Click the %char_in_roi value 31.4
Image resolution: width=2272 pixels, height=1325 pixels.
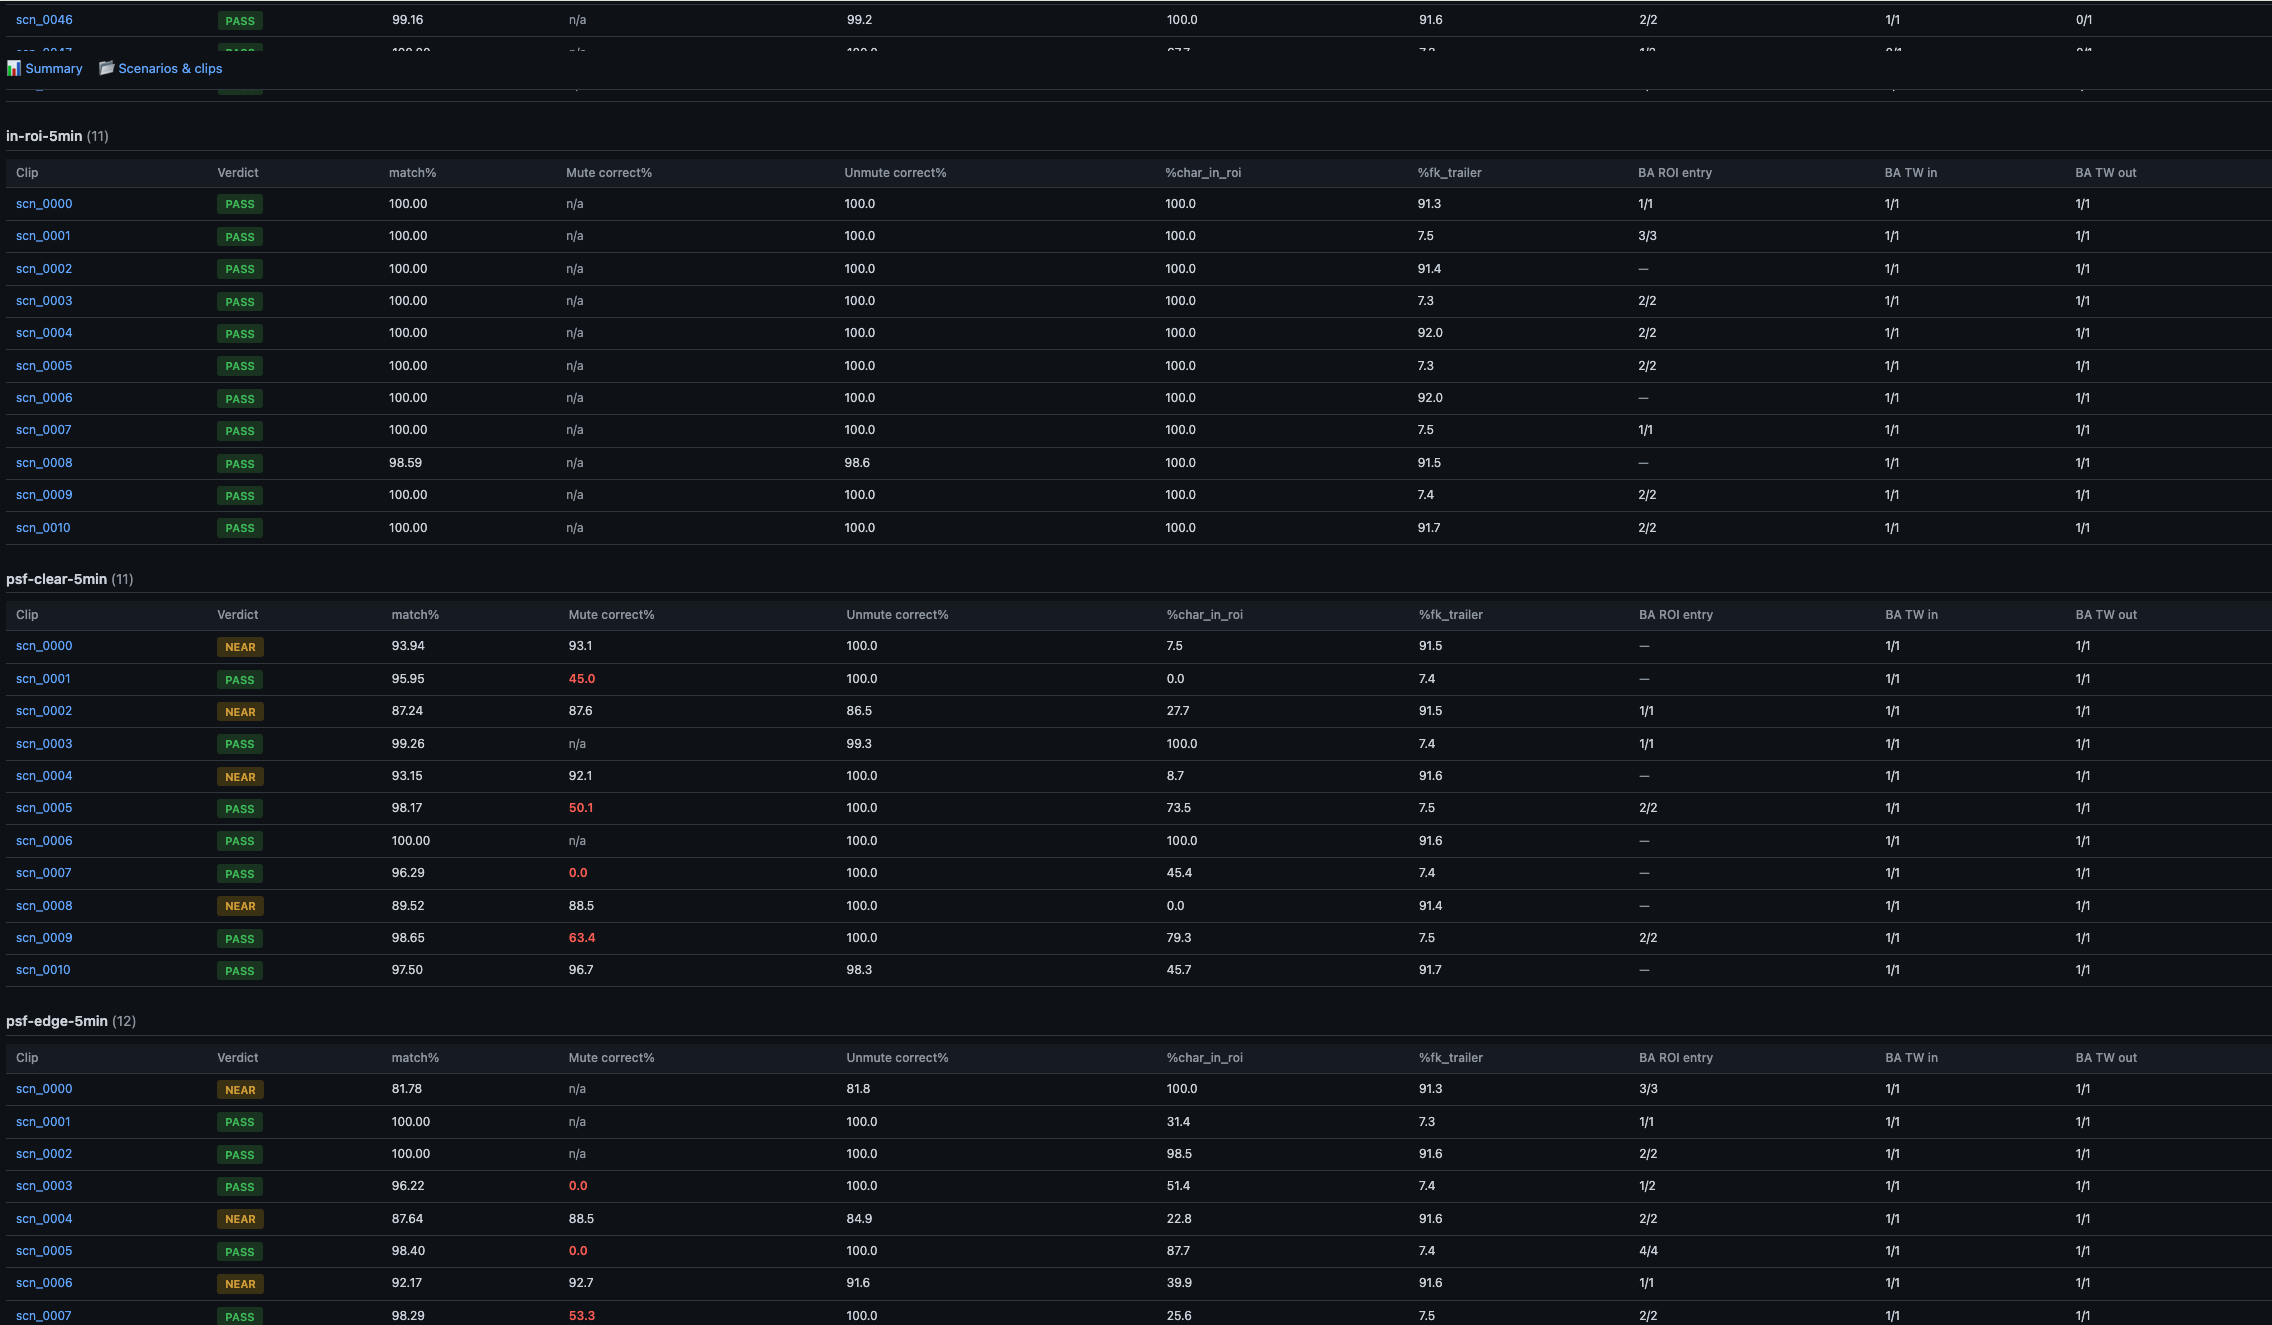click(1179, 1122)
